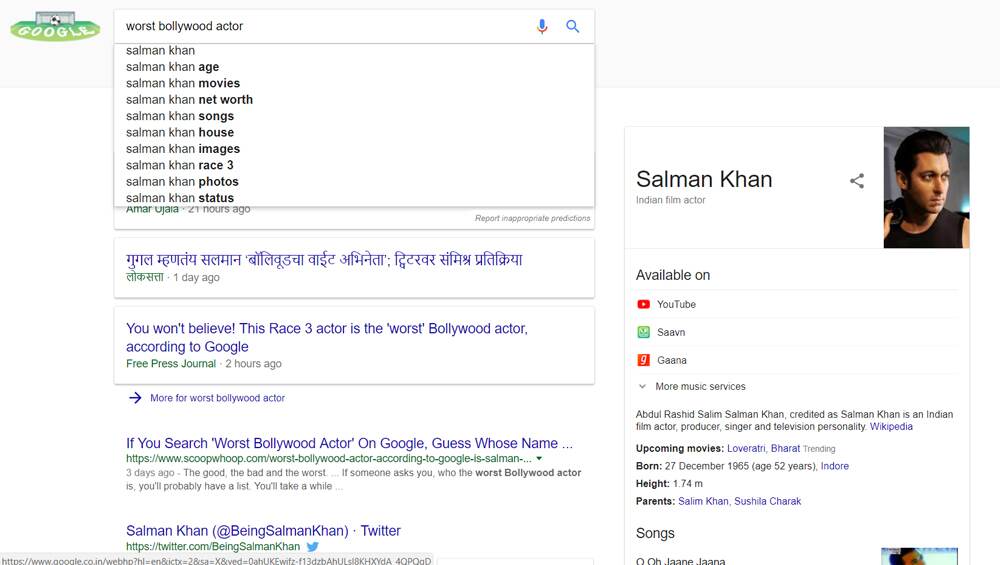Click upcoming movie Loveratri
Image resolution: width=1000 pixels, height=565 pixels.
746,448
